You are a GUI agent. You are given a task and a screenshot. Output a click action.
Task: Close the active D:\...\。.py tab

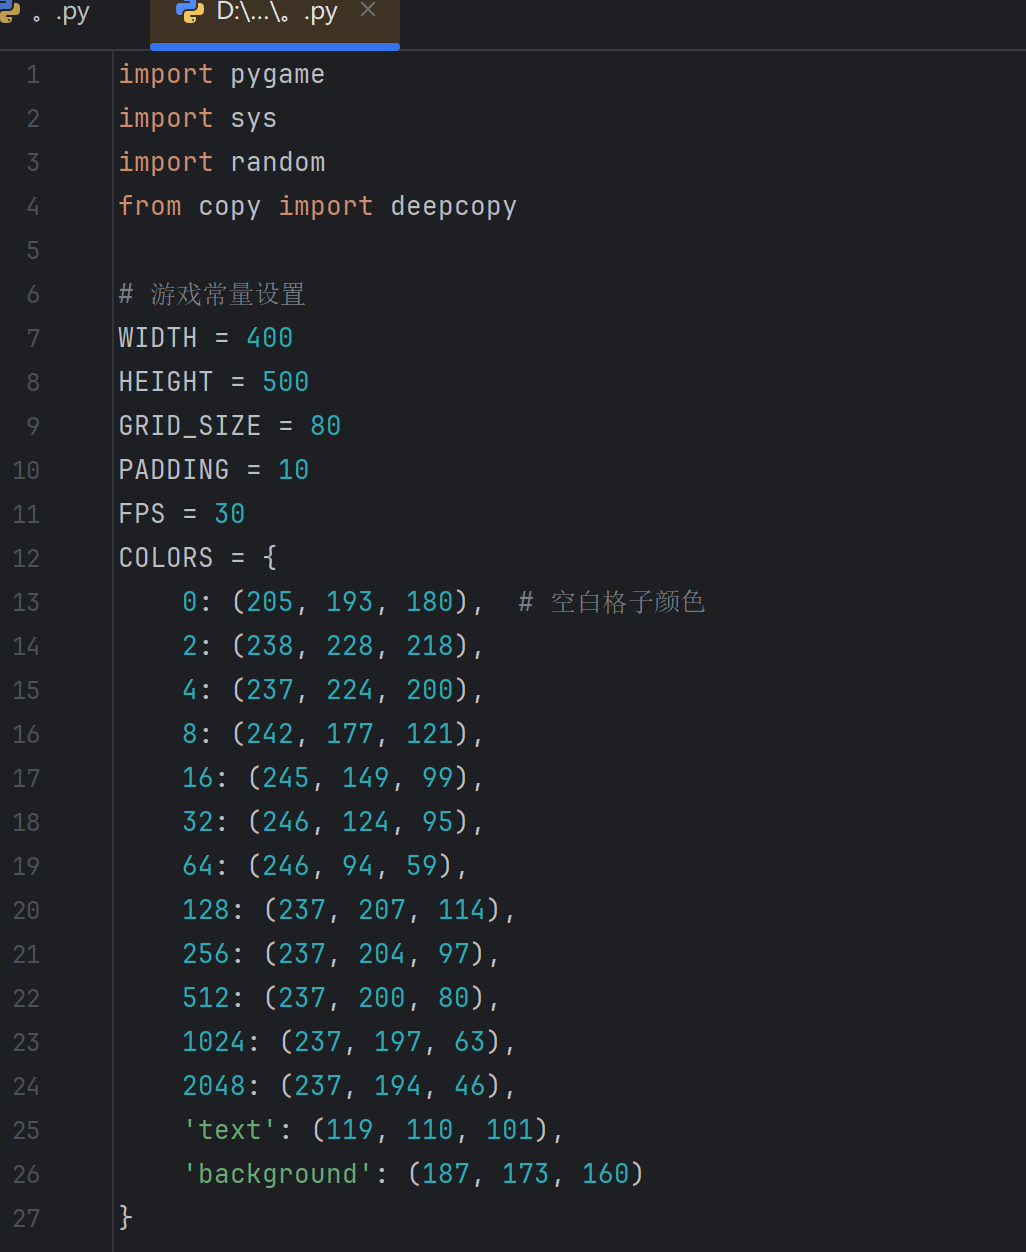(368, 11)
